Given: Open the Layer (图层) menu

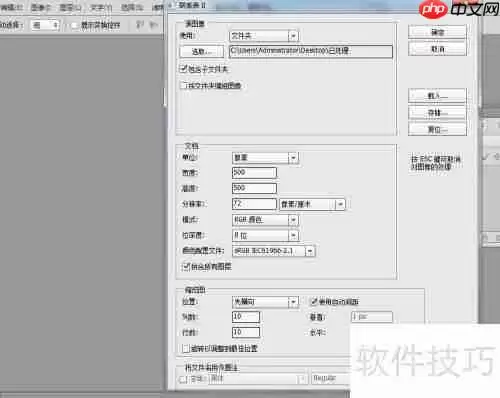Looking at the screenshot, I should coord(70,7).
